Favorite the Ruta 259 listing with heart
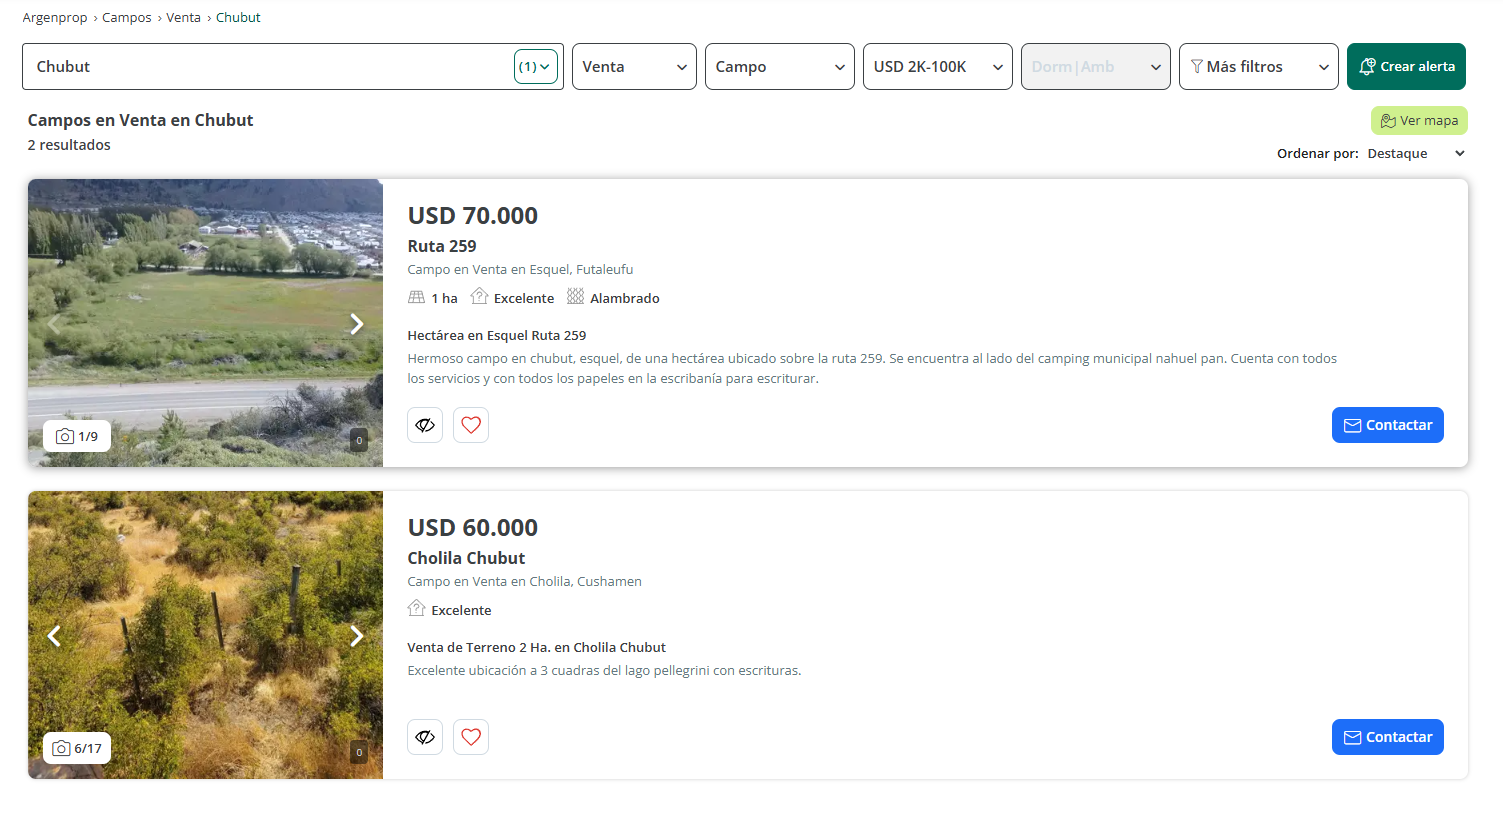Viewport: 1503px width, 821px height. click(471, 425)
